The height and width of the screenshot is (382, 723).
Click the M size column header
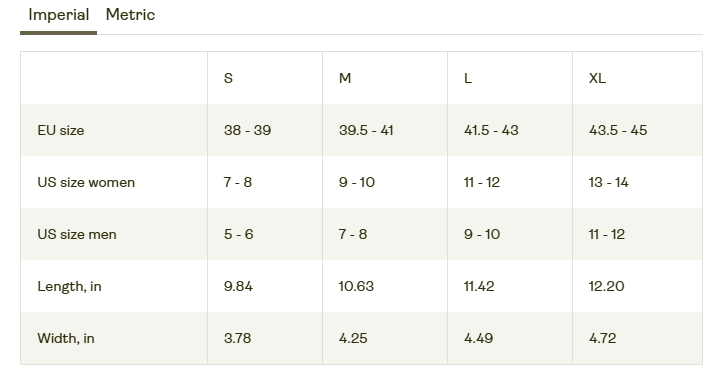tap(345, 78)
